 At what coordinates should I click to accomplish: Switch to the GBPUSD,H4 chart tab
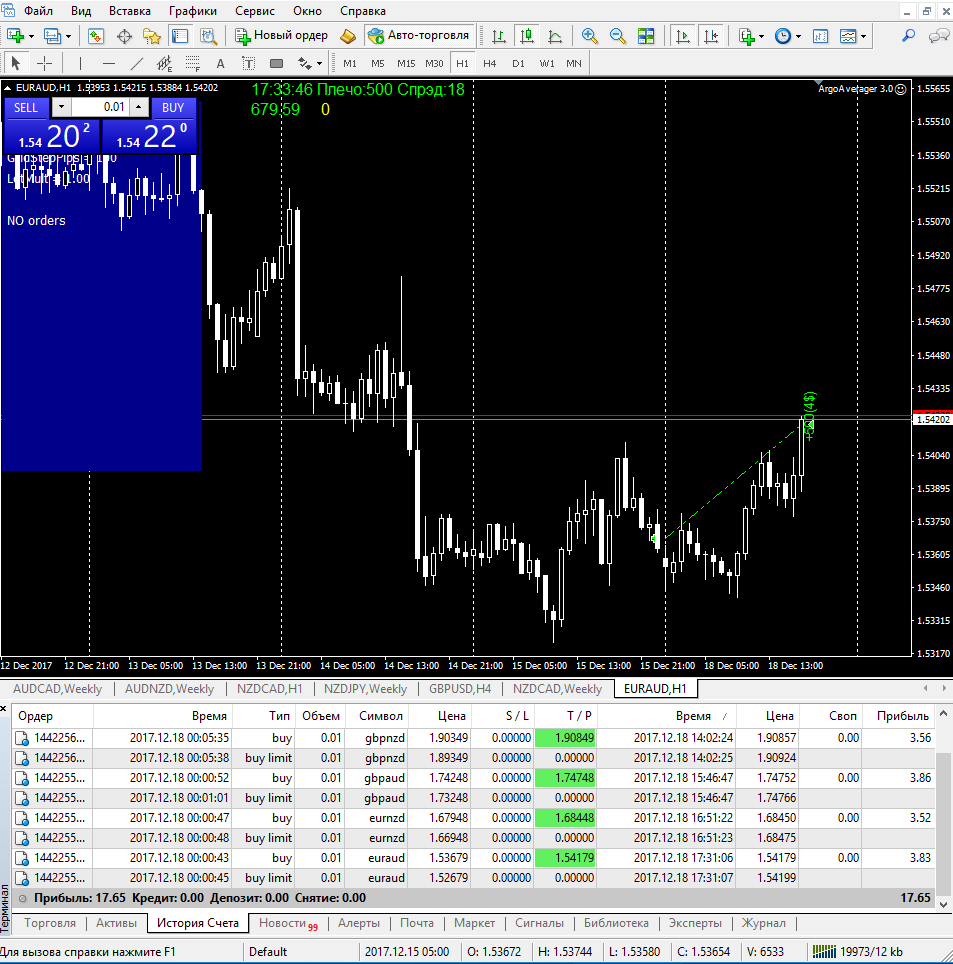(460, 689)
